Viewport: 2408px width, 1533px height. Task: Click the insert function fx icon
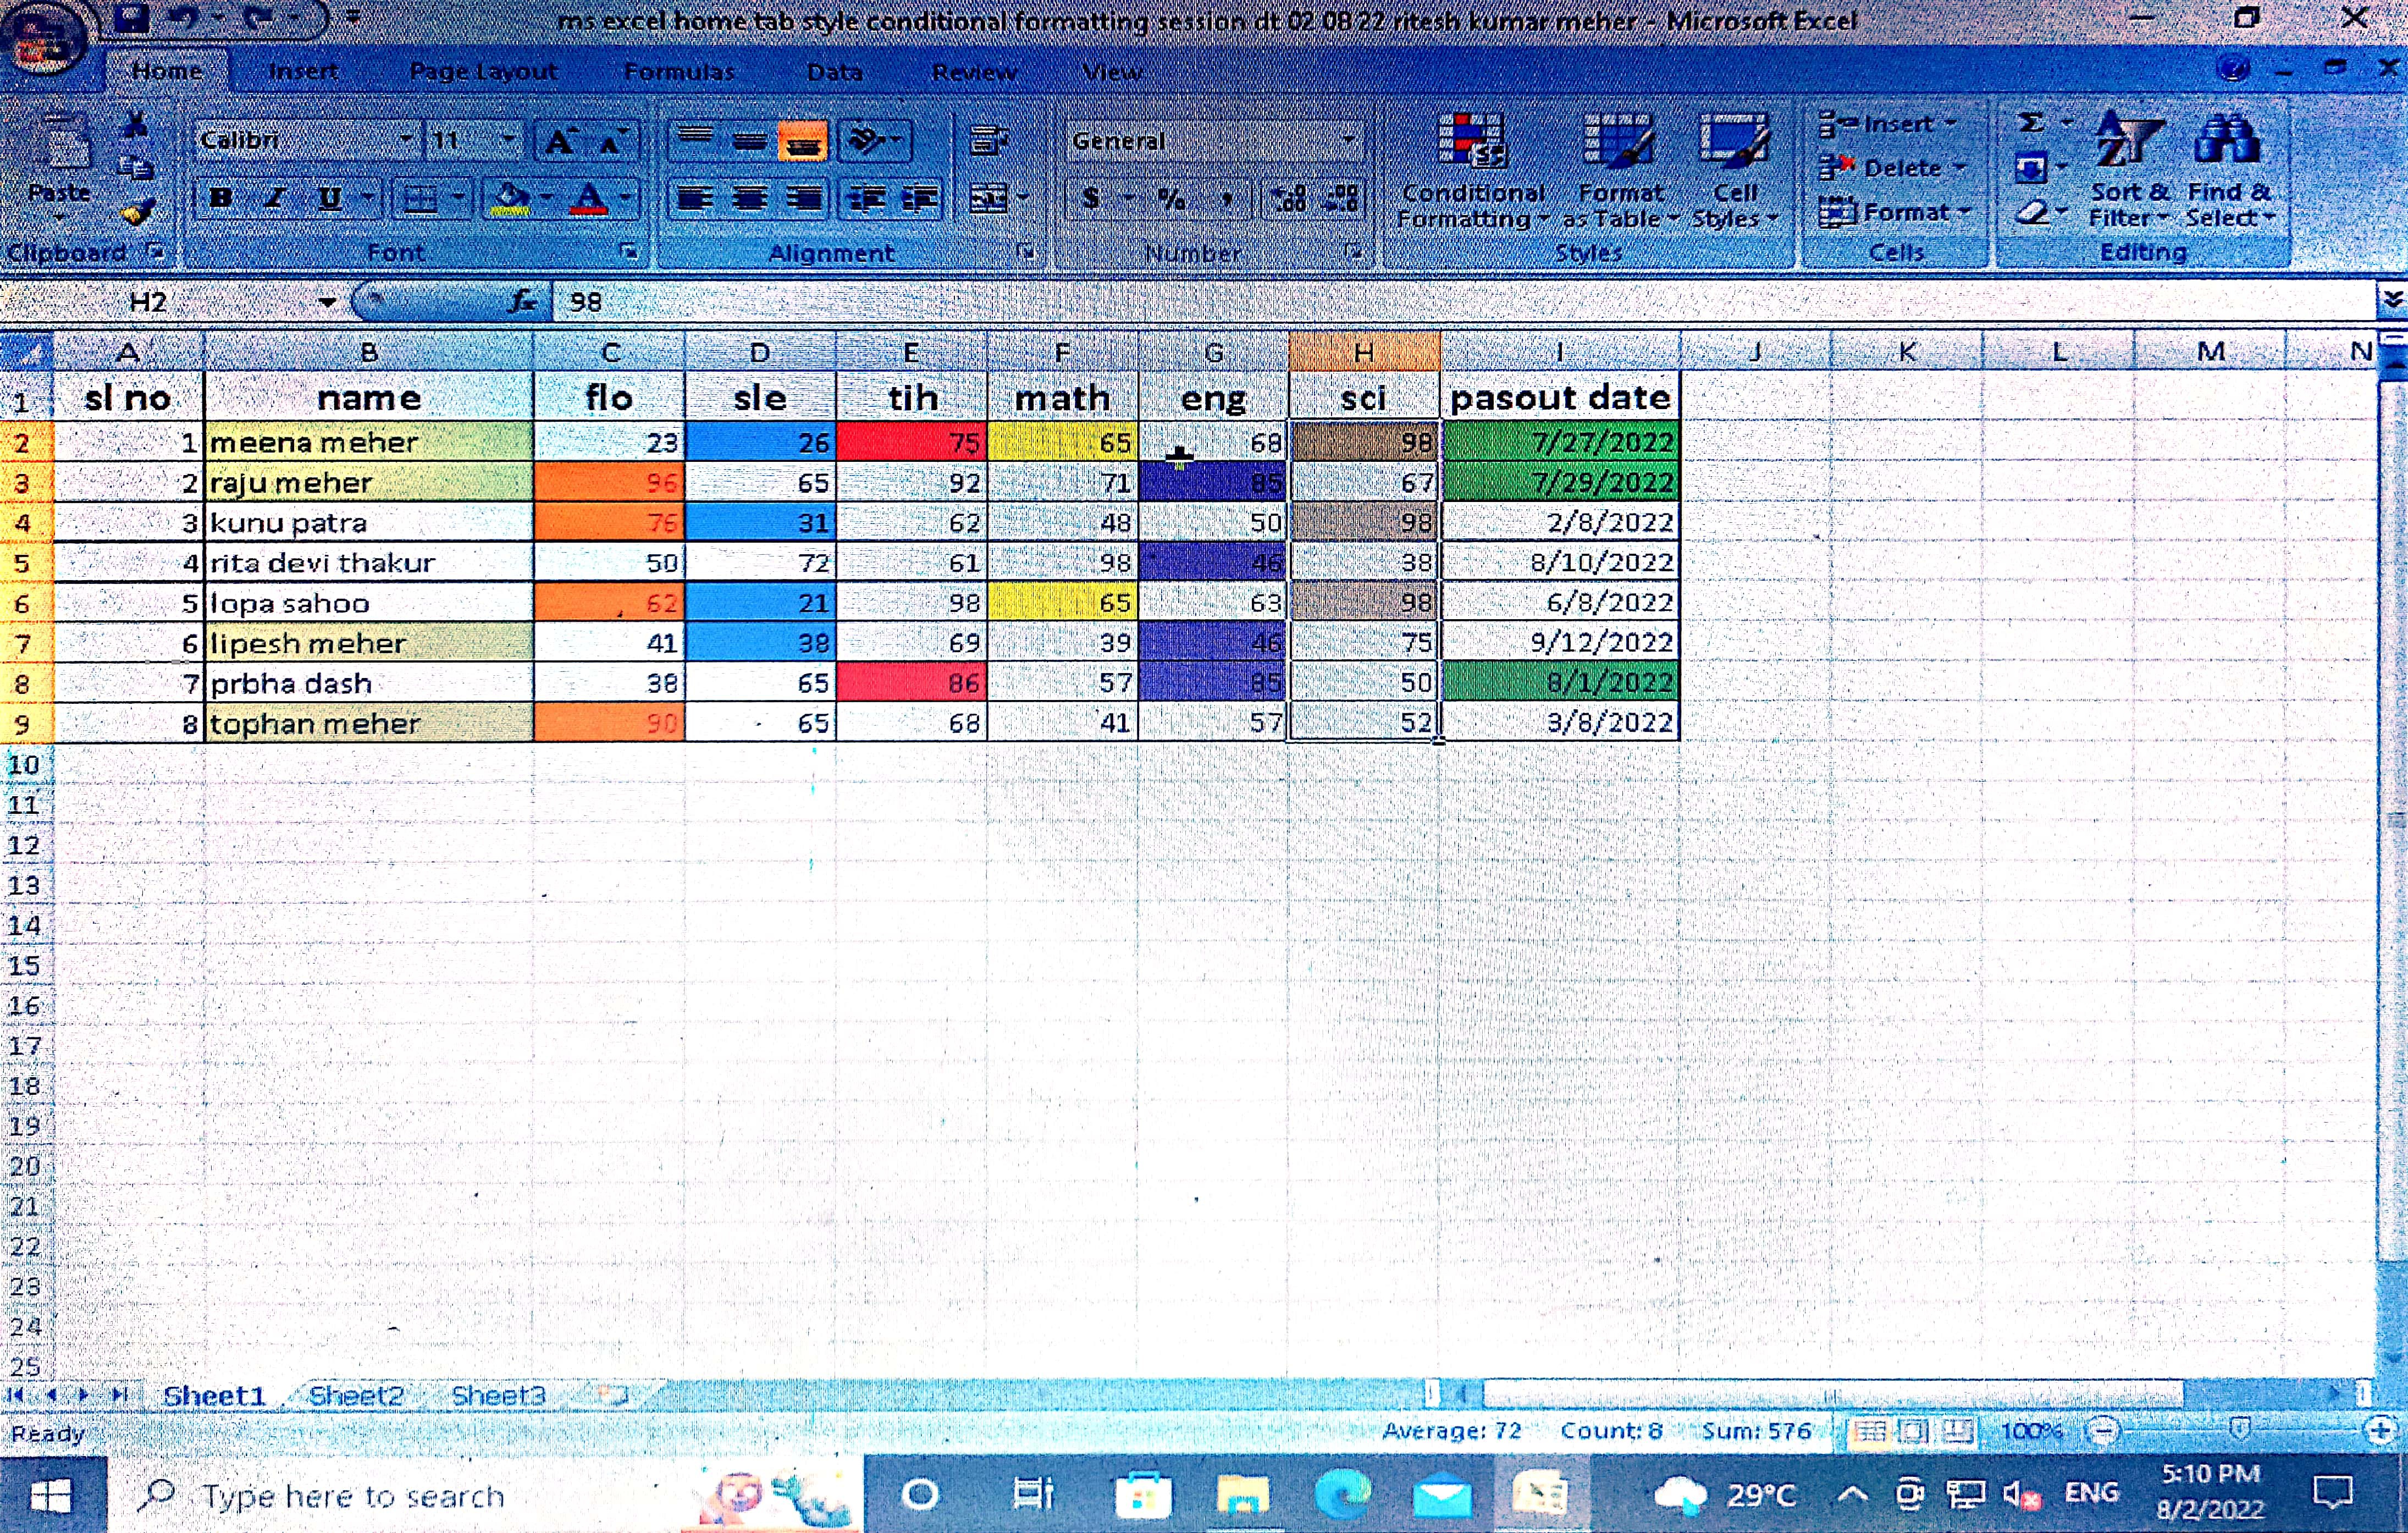click(x=522, y=301)
